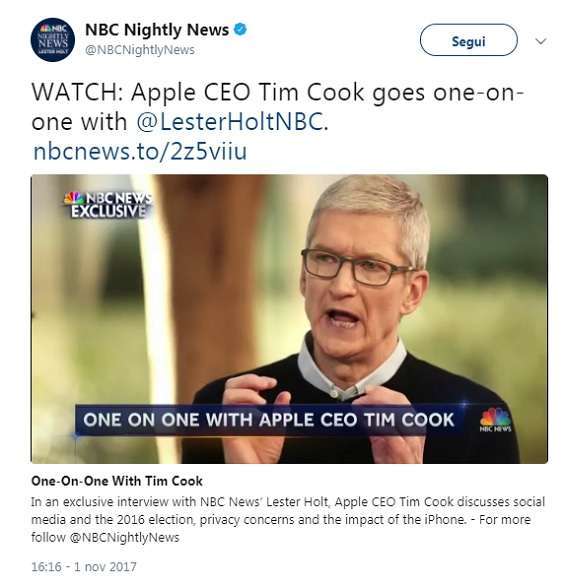Open the @NBCNightlyNews handle under name

click(x=140, y=50)
